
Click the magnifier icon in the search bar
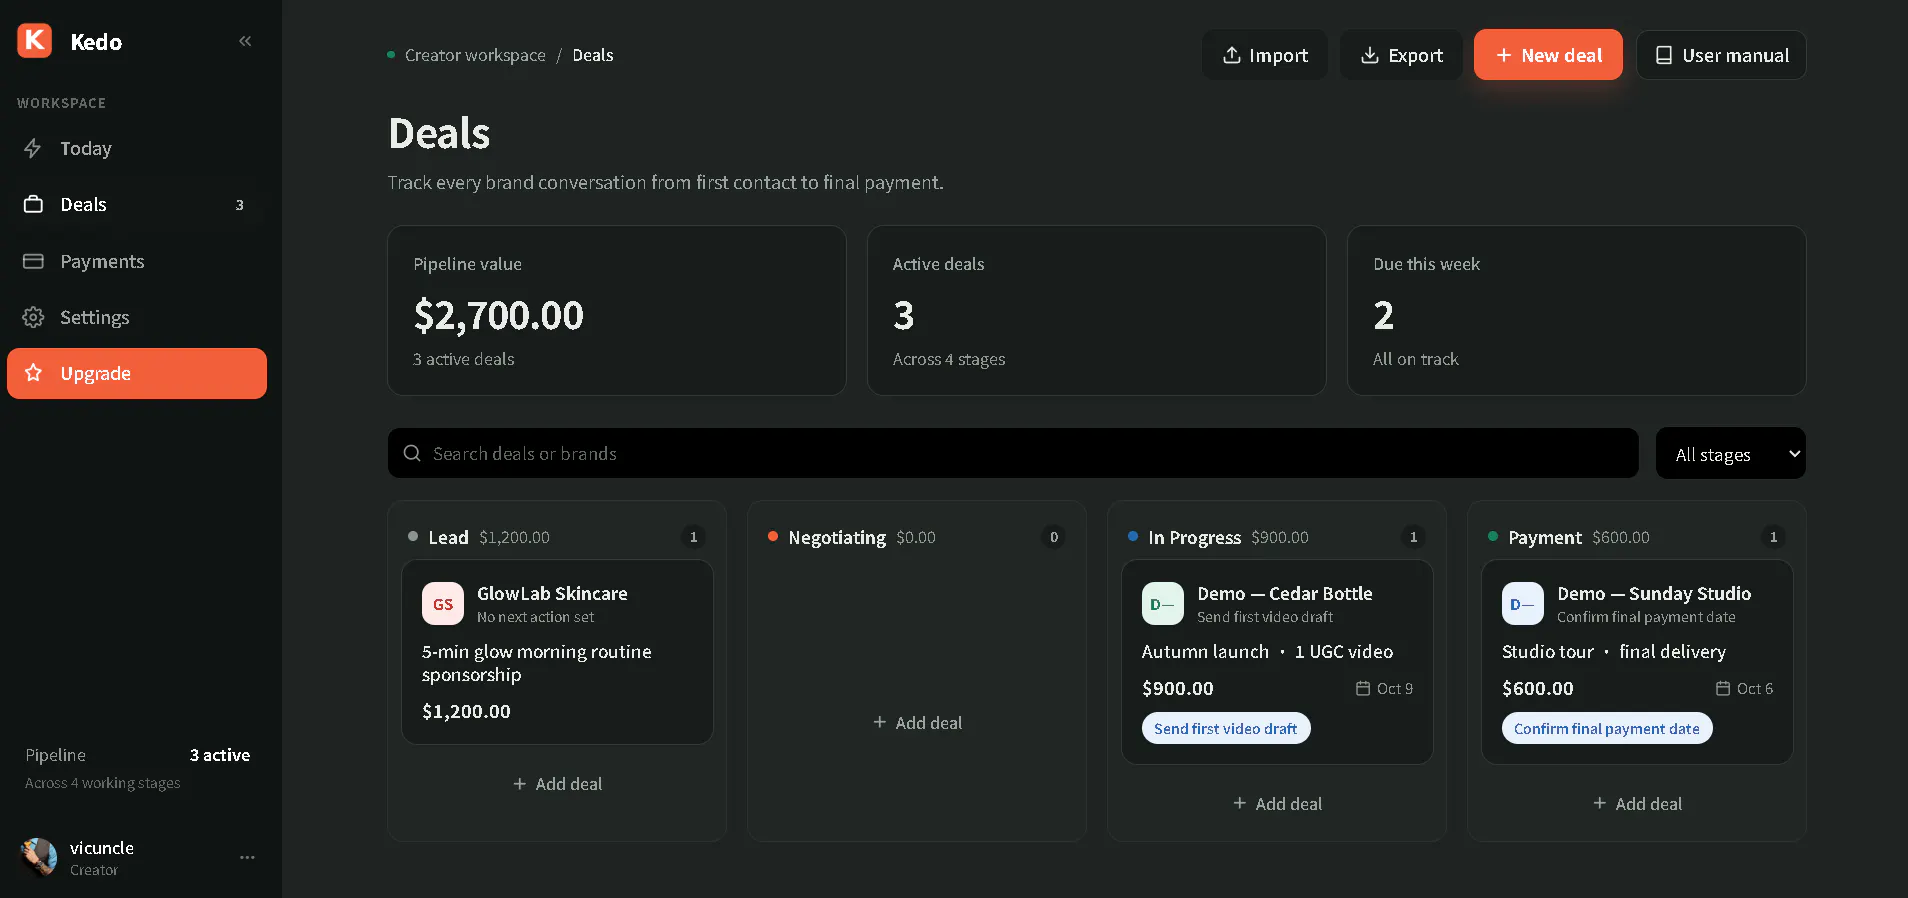tap(412, 454)
